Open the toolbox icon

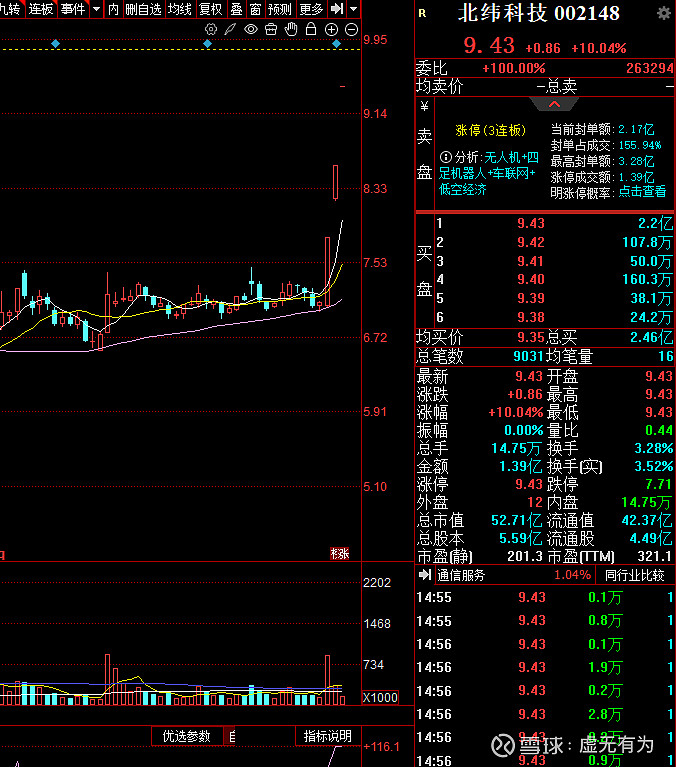click(271, 29)
